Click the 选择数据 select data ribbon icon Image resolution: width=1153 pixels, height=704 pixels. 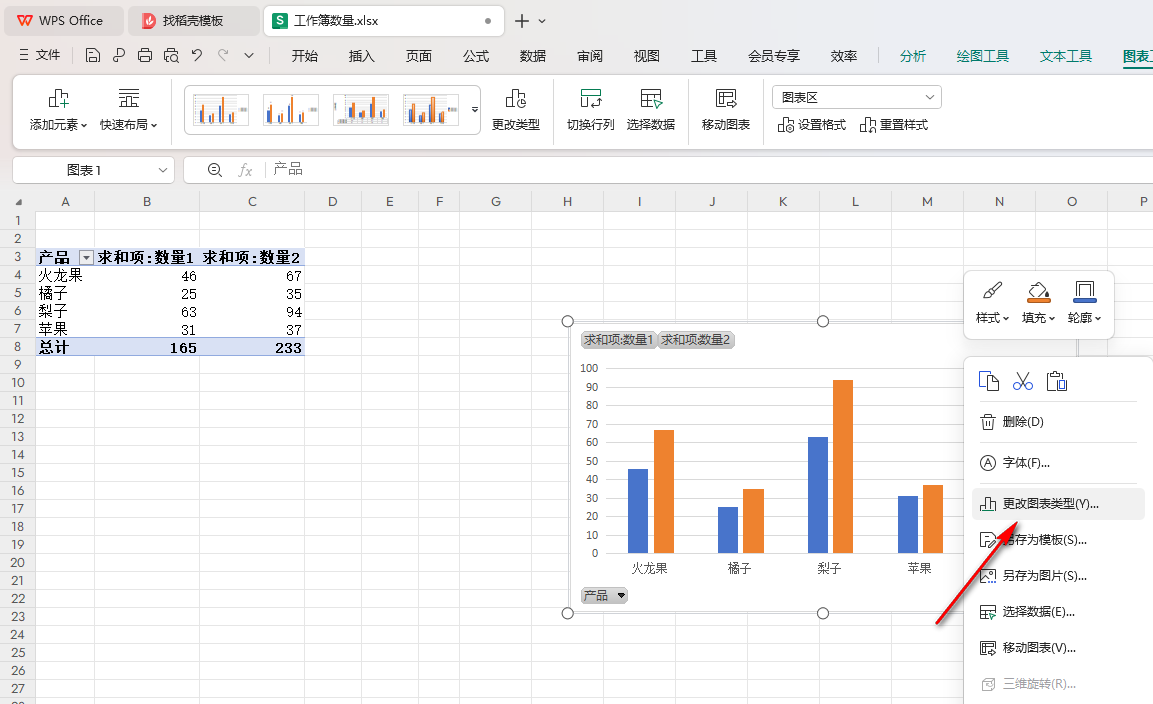(x=651, y=99)
